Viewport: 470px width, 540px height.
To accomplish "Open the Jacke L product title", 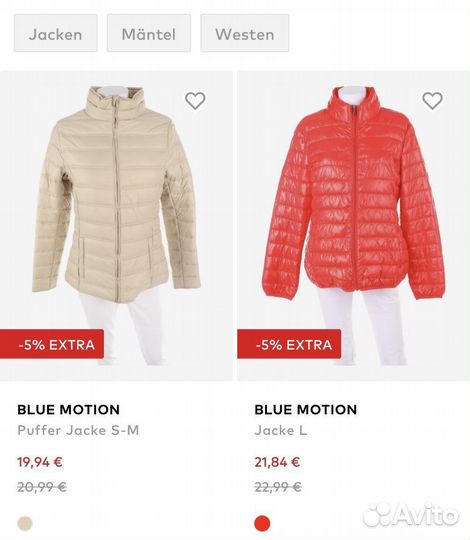I will click(x=281, y=430).
